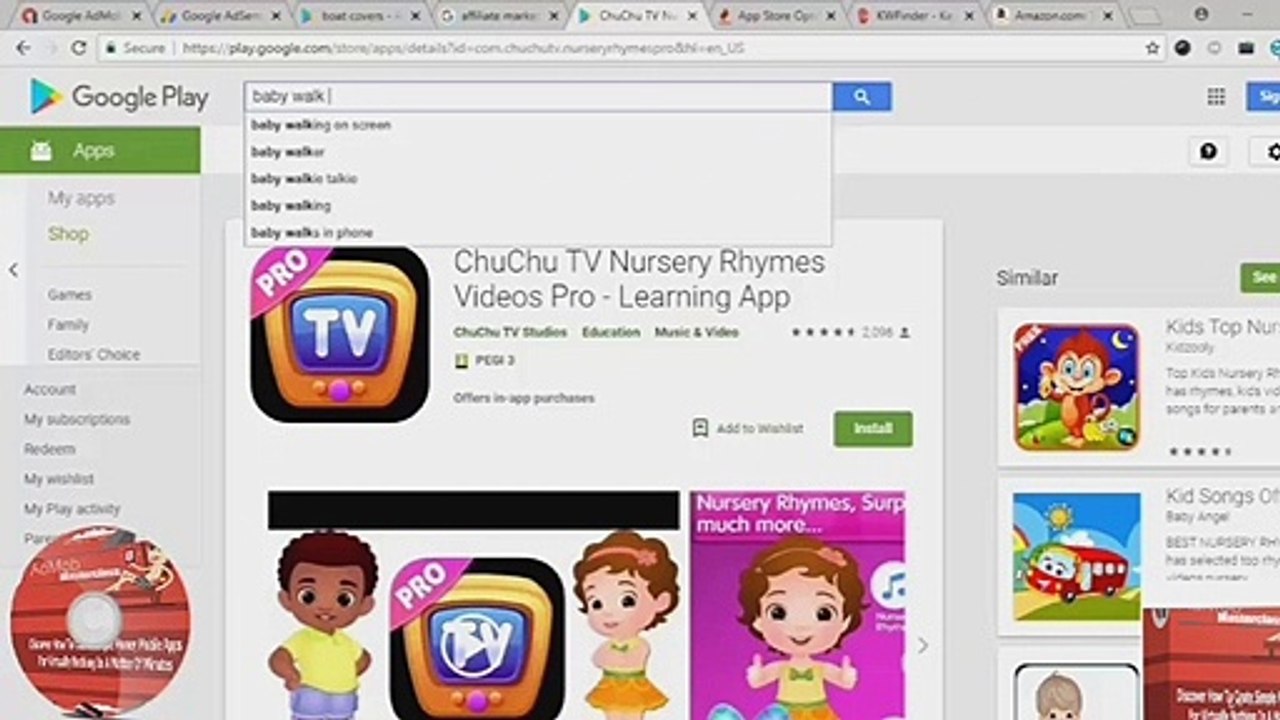
Task: Click the ChuChu TV Pro app icon
Action: [340, 334]
